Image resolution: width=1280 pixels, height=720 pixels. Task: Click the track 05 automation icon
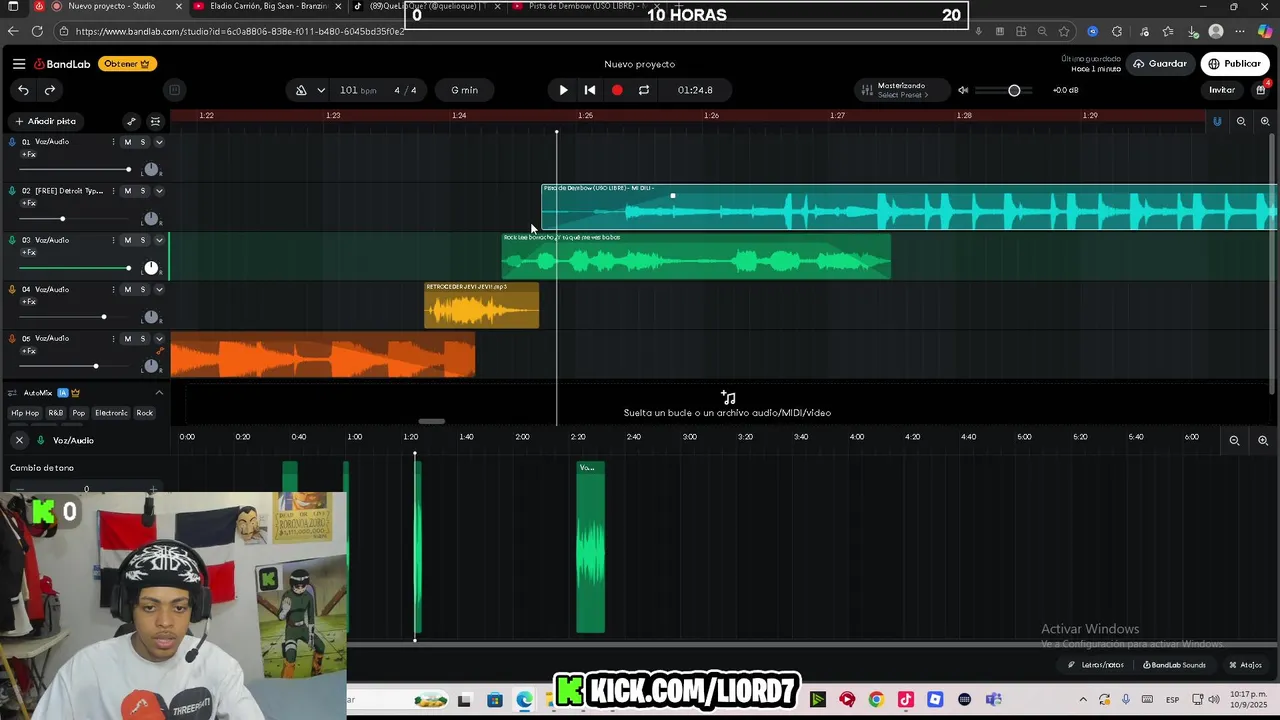(x=159, y=351)
